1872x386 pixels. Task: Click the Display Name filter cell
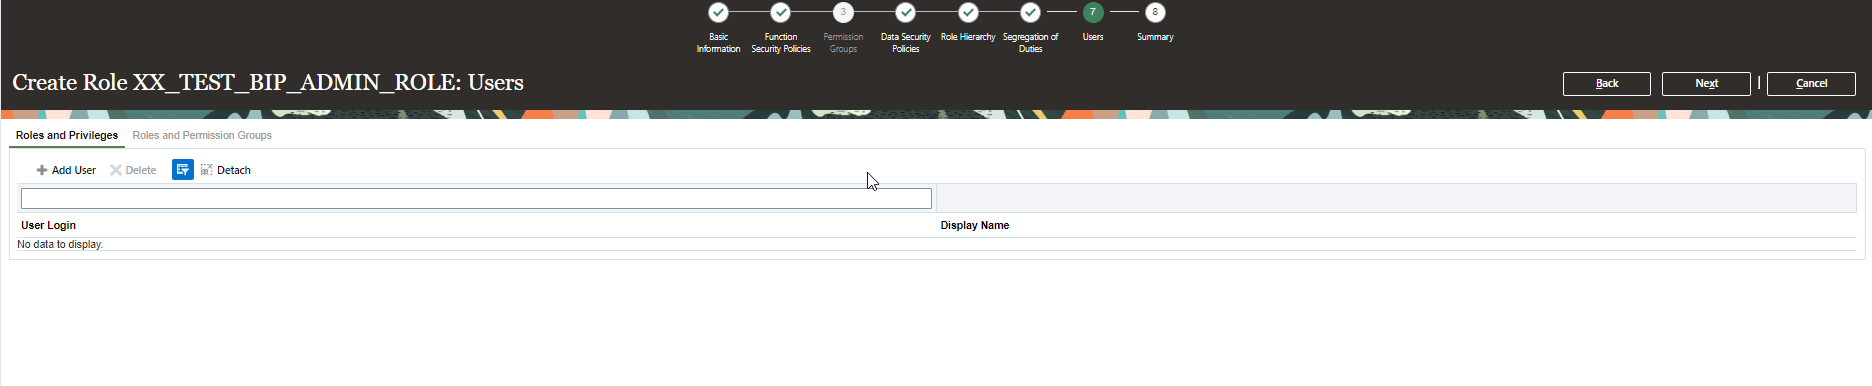[x=1396, y=198]
